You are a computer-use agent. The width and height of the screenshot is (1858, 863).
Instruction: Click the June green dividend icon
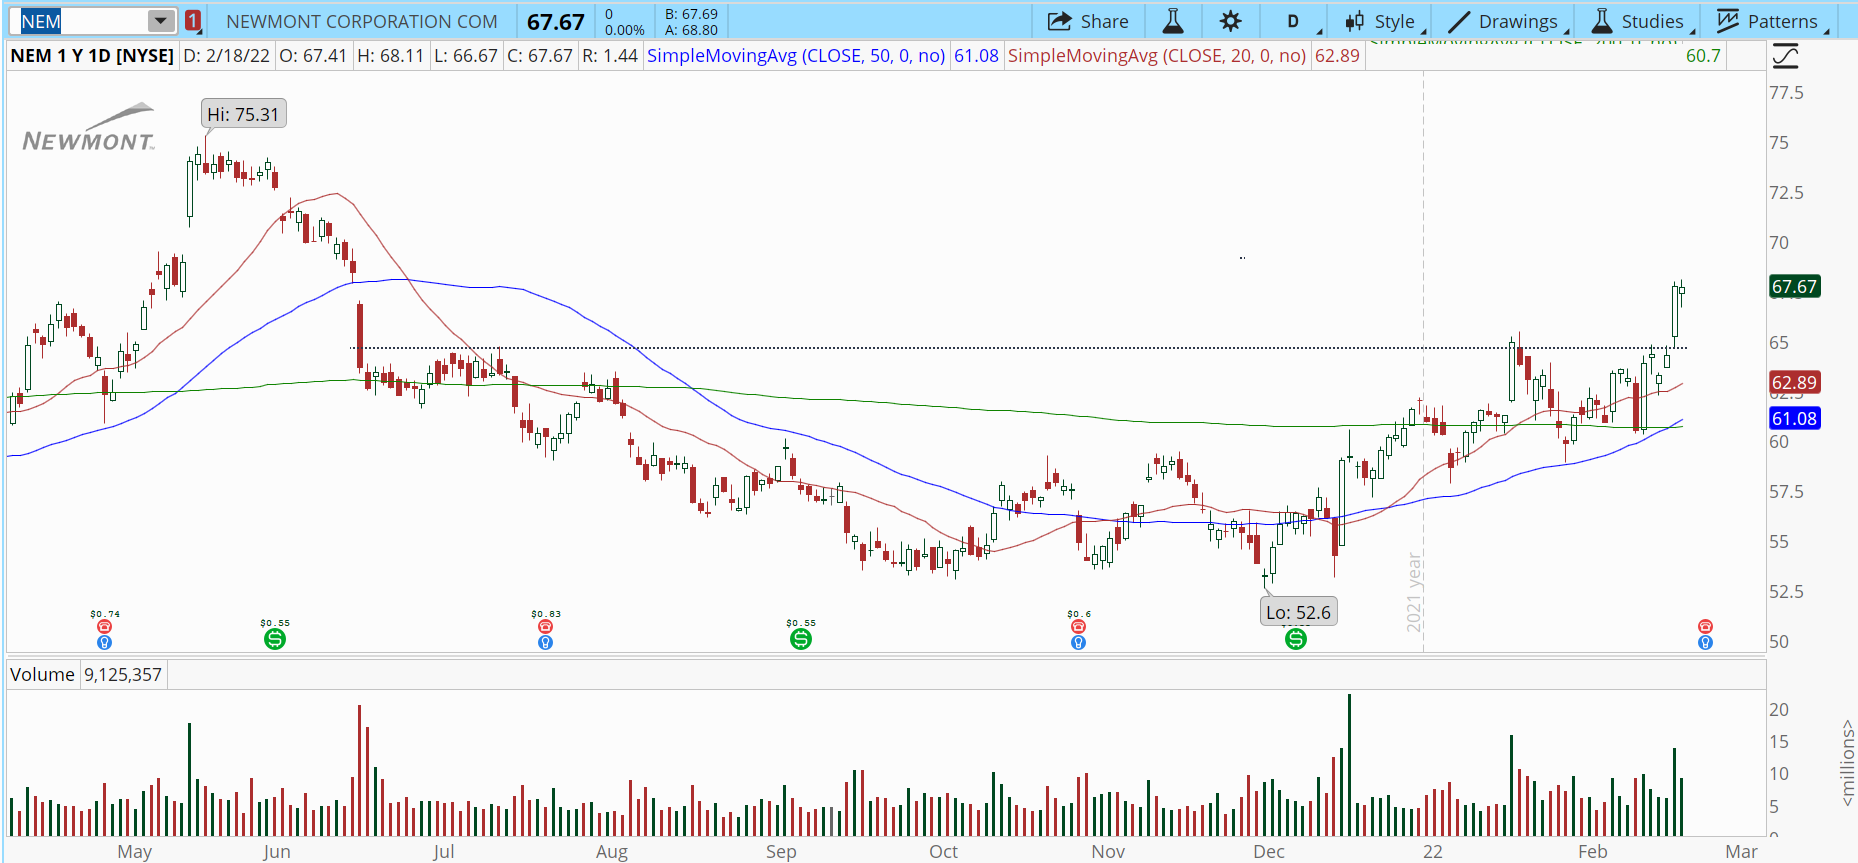(275, 639)
